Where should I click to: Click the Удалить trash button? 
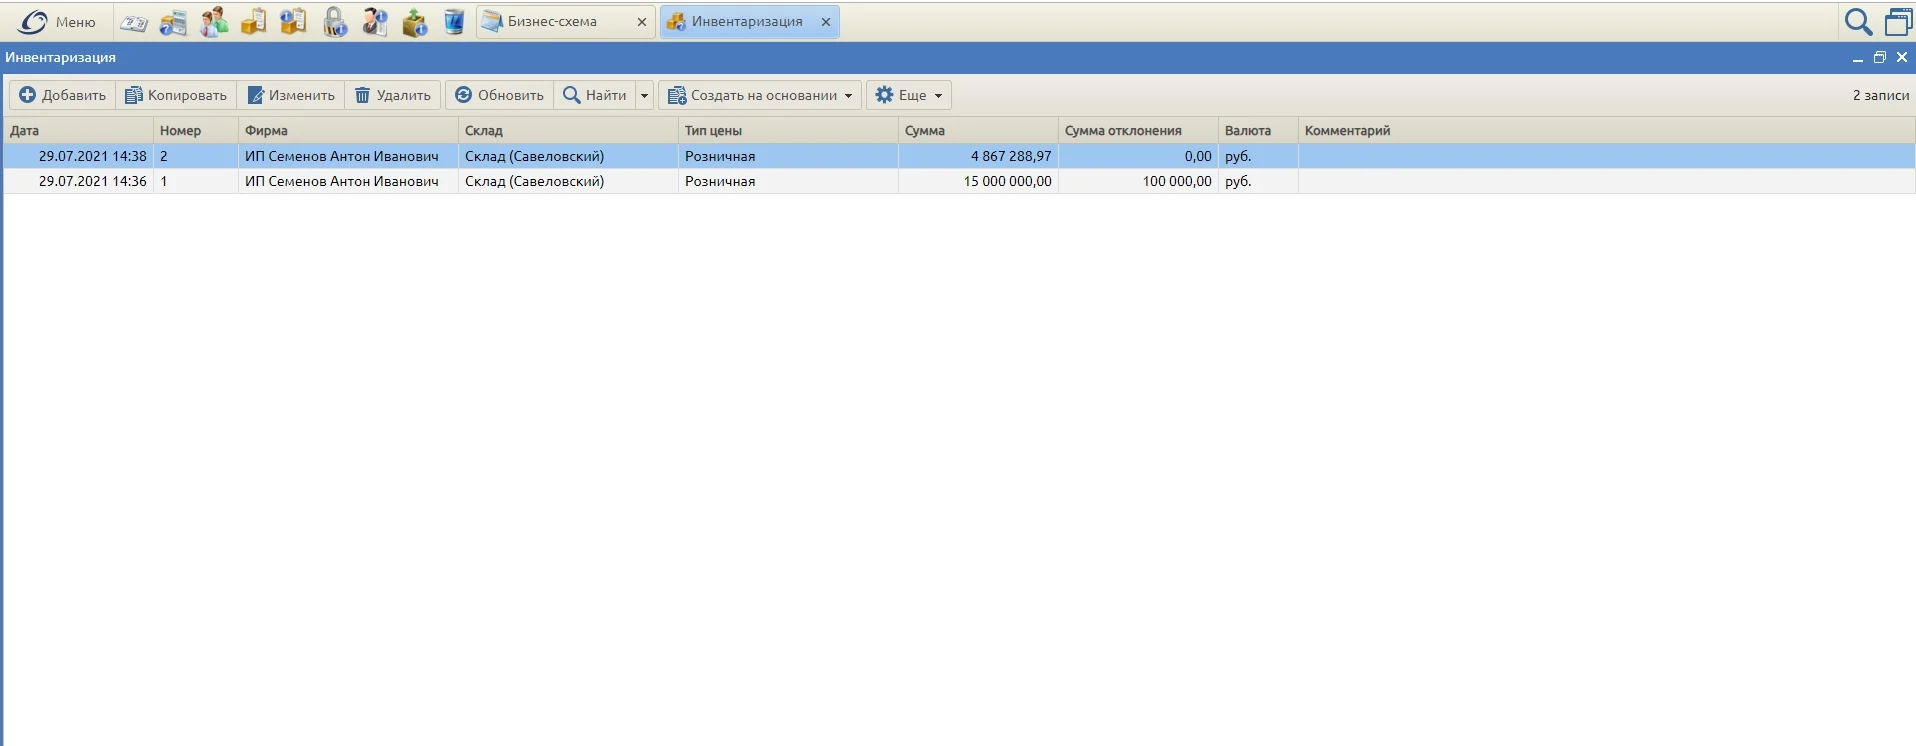point(393,95)
